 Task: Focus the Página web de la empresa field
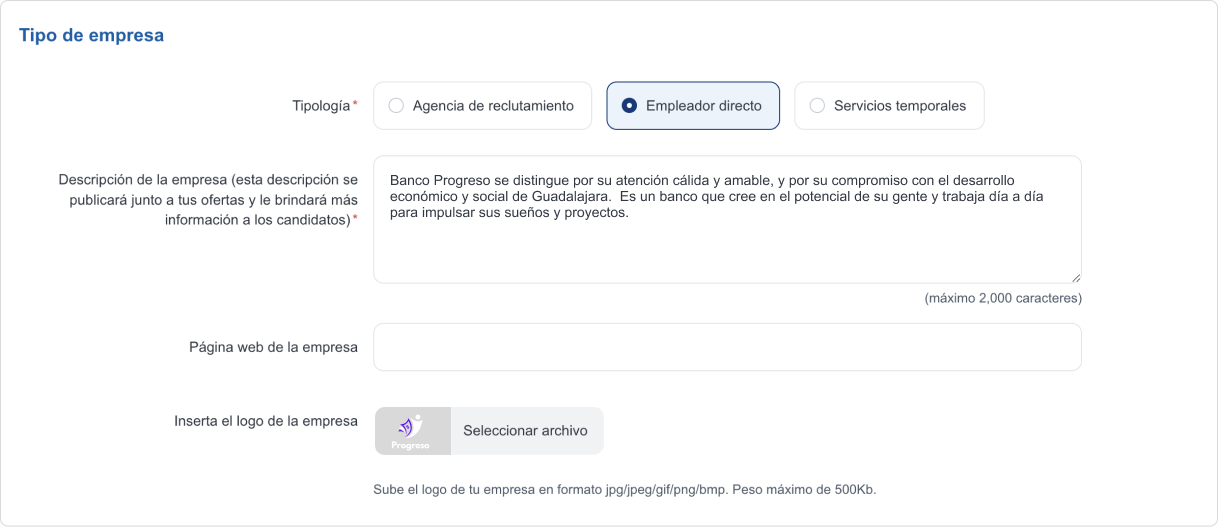click(x=727, y=347)
